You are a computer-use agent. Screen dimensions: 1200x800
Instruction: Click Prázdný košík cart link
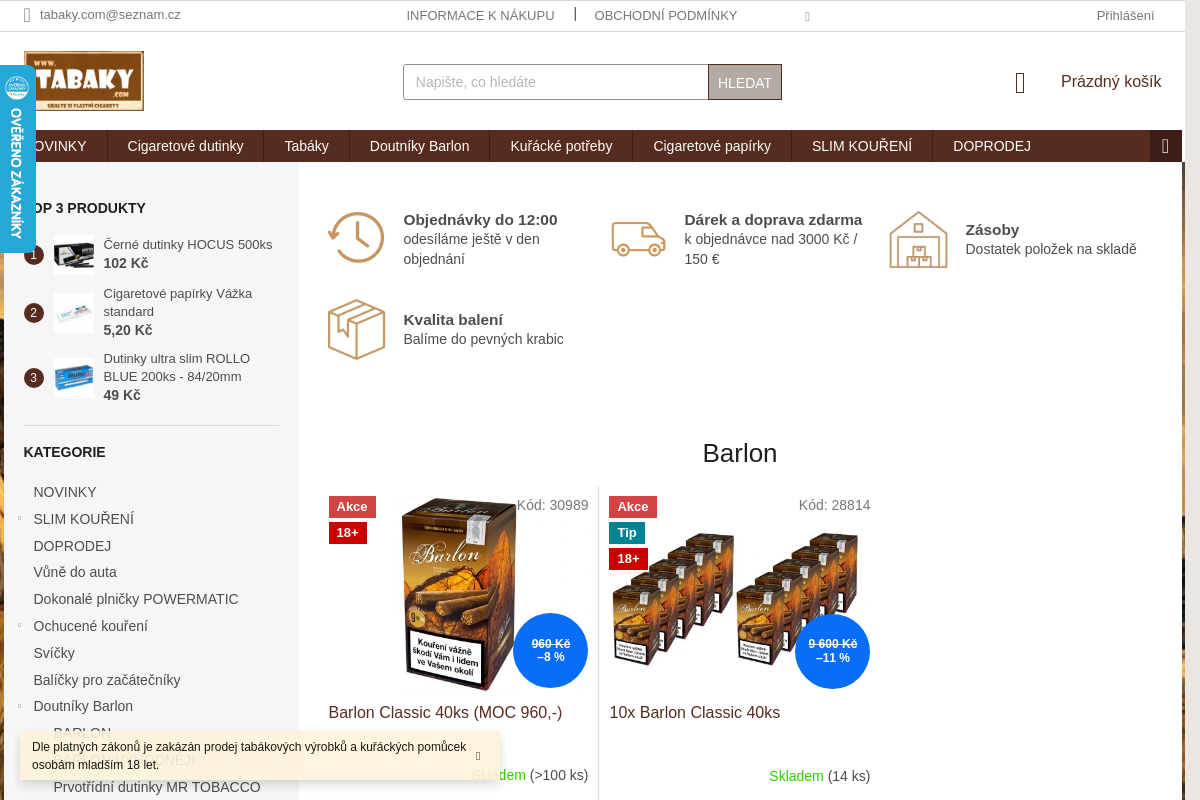(1111, 82)
